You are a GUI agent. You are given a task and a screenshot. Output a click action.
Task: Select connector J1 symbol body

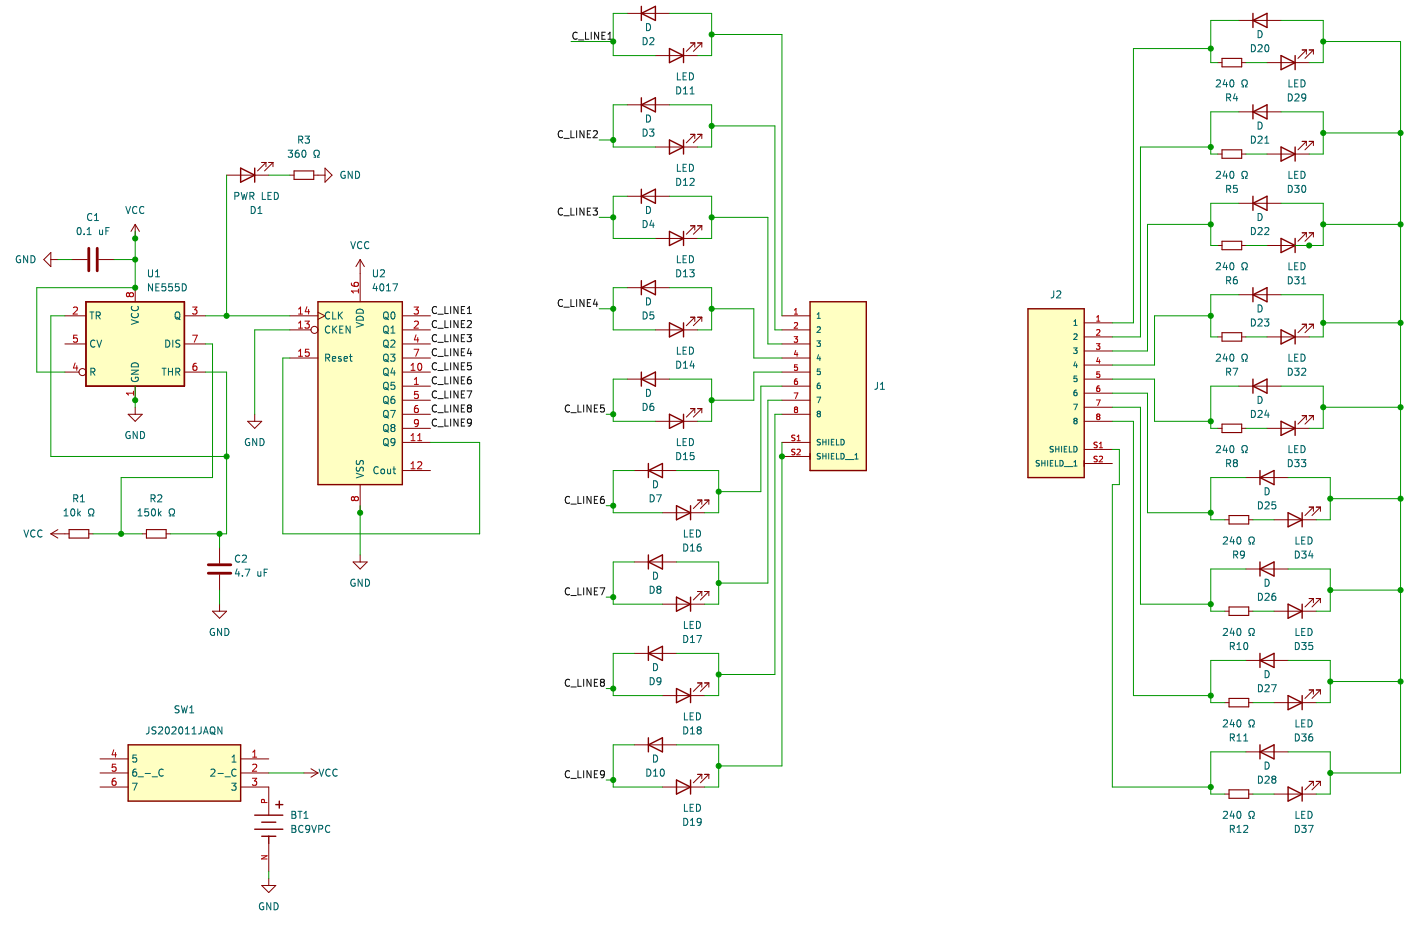[838, 386]
